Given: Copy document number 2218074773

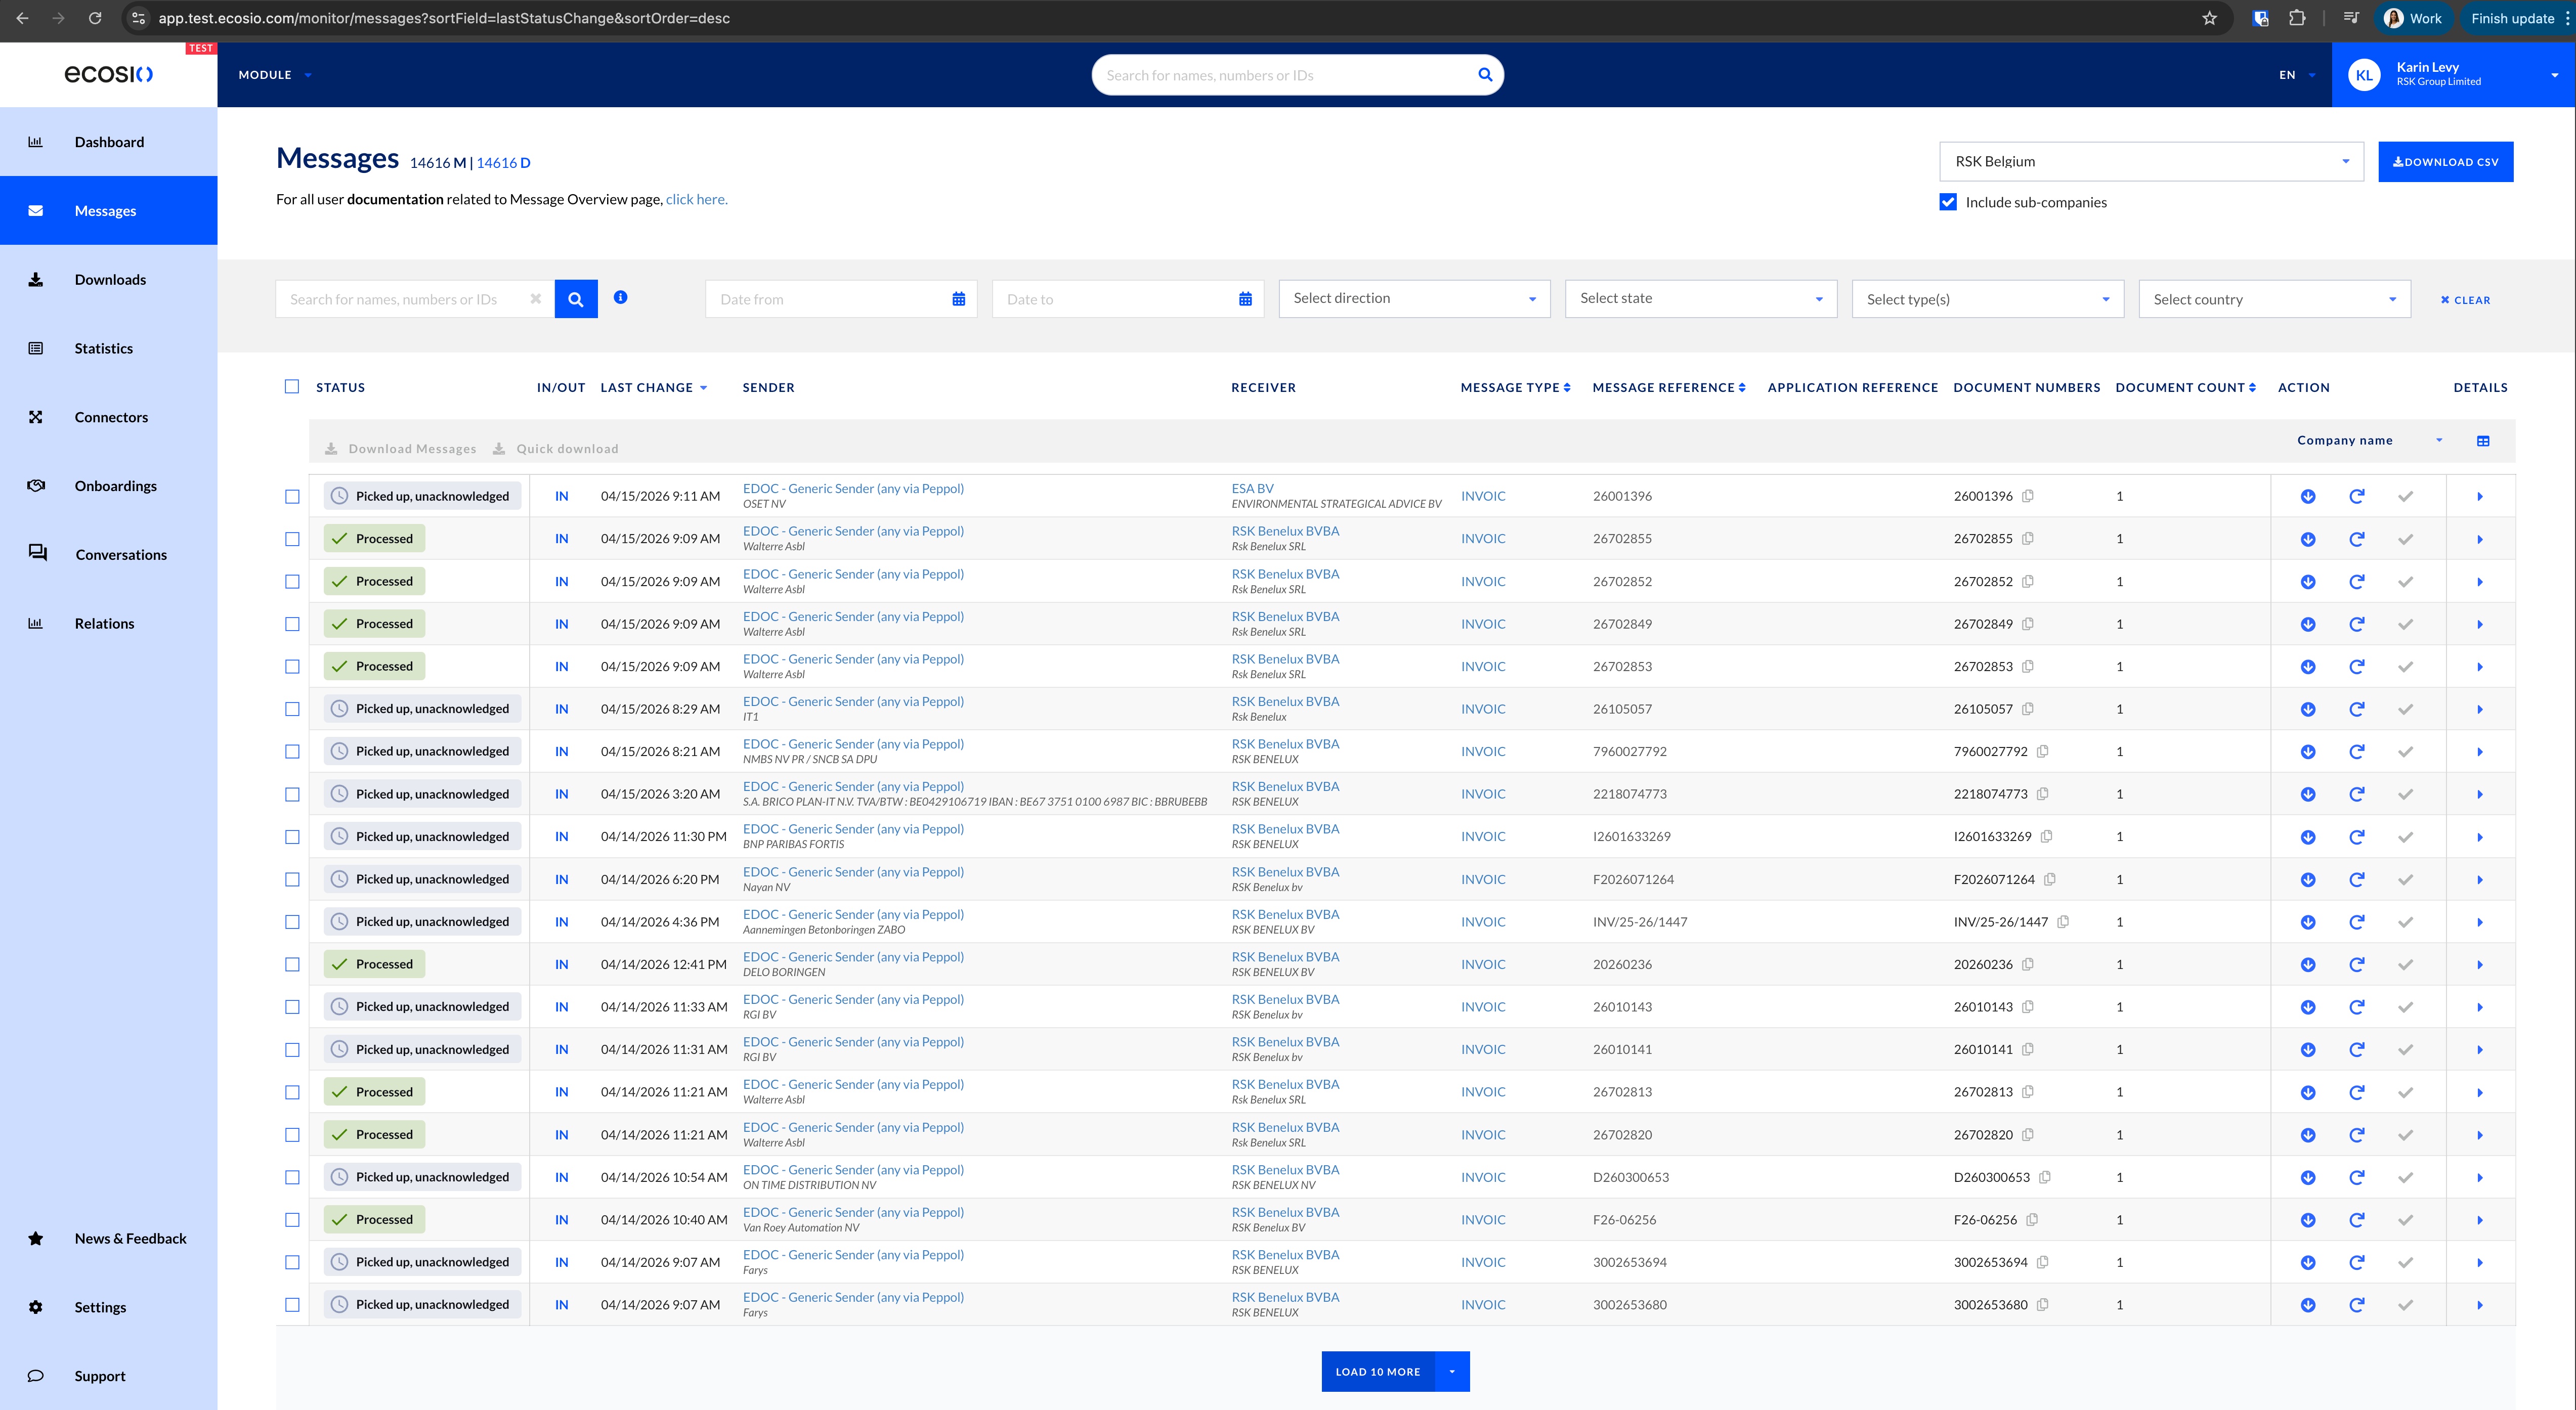Looking at the screenshot, I should click(x=2043, y=794).
